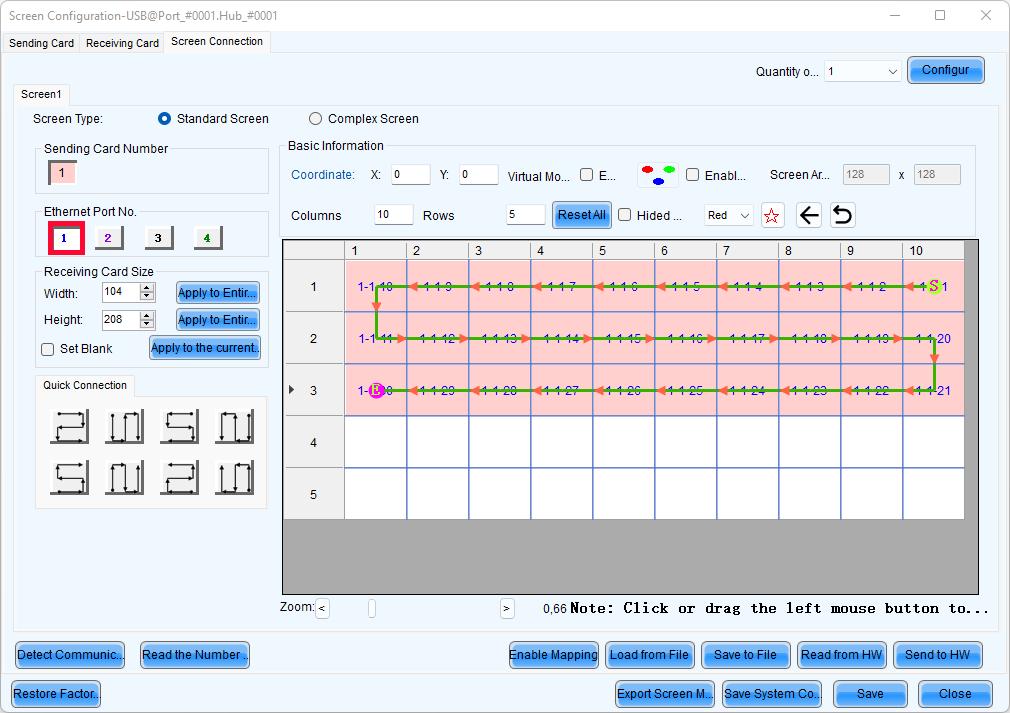Viewport: 1010px width, 713px height.
Task: Choose quick connection starting top-left going right
Action: (x=70, y=426)
